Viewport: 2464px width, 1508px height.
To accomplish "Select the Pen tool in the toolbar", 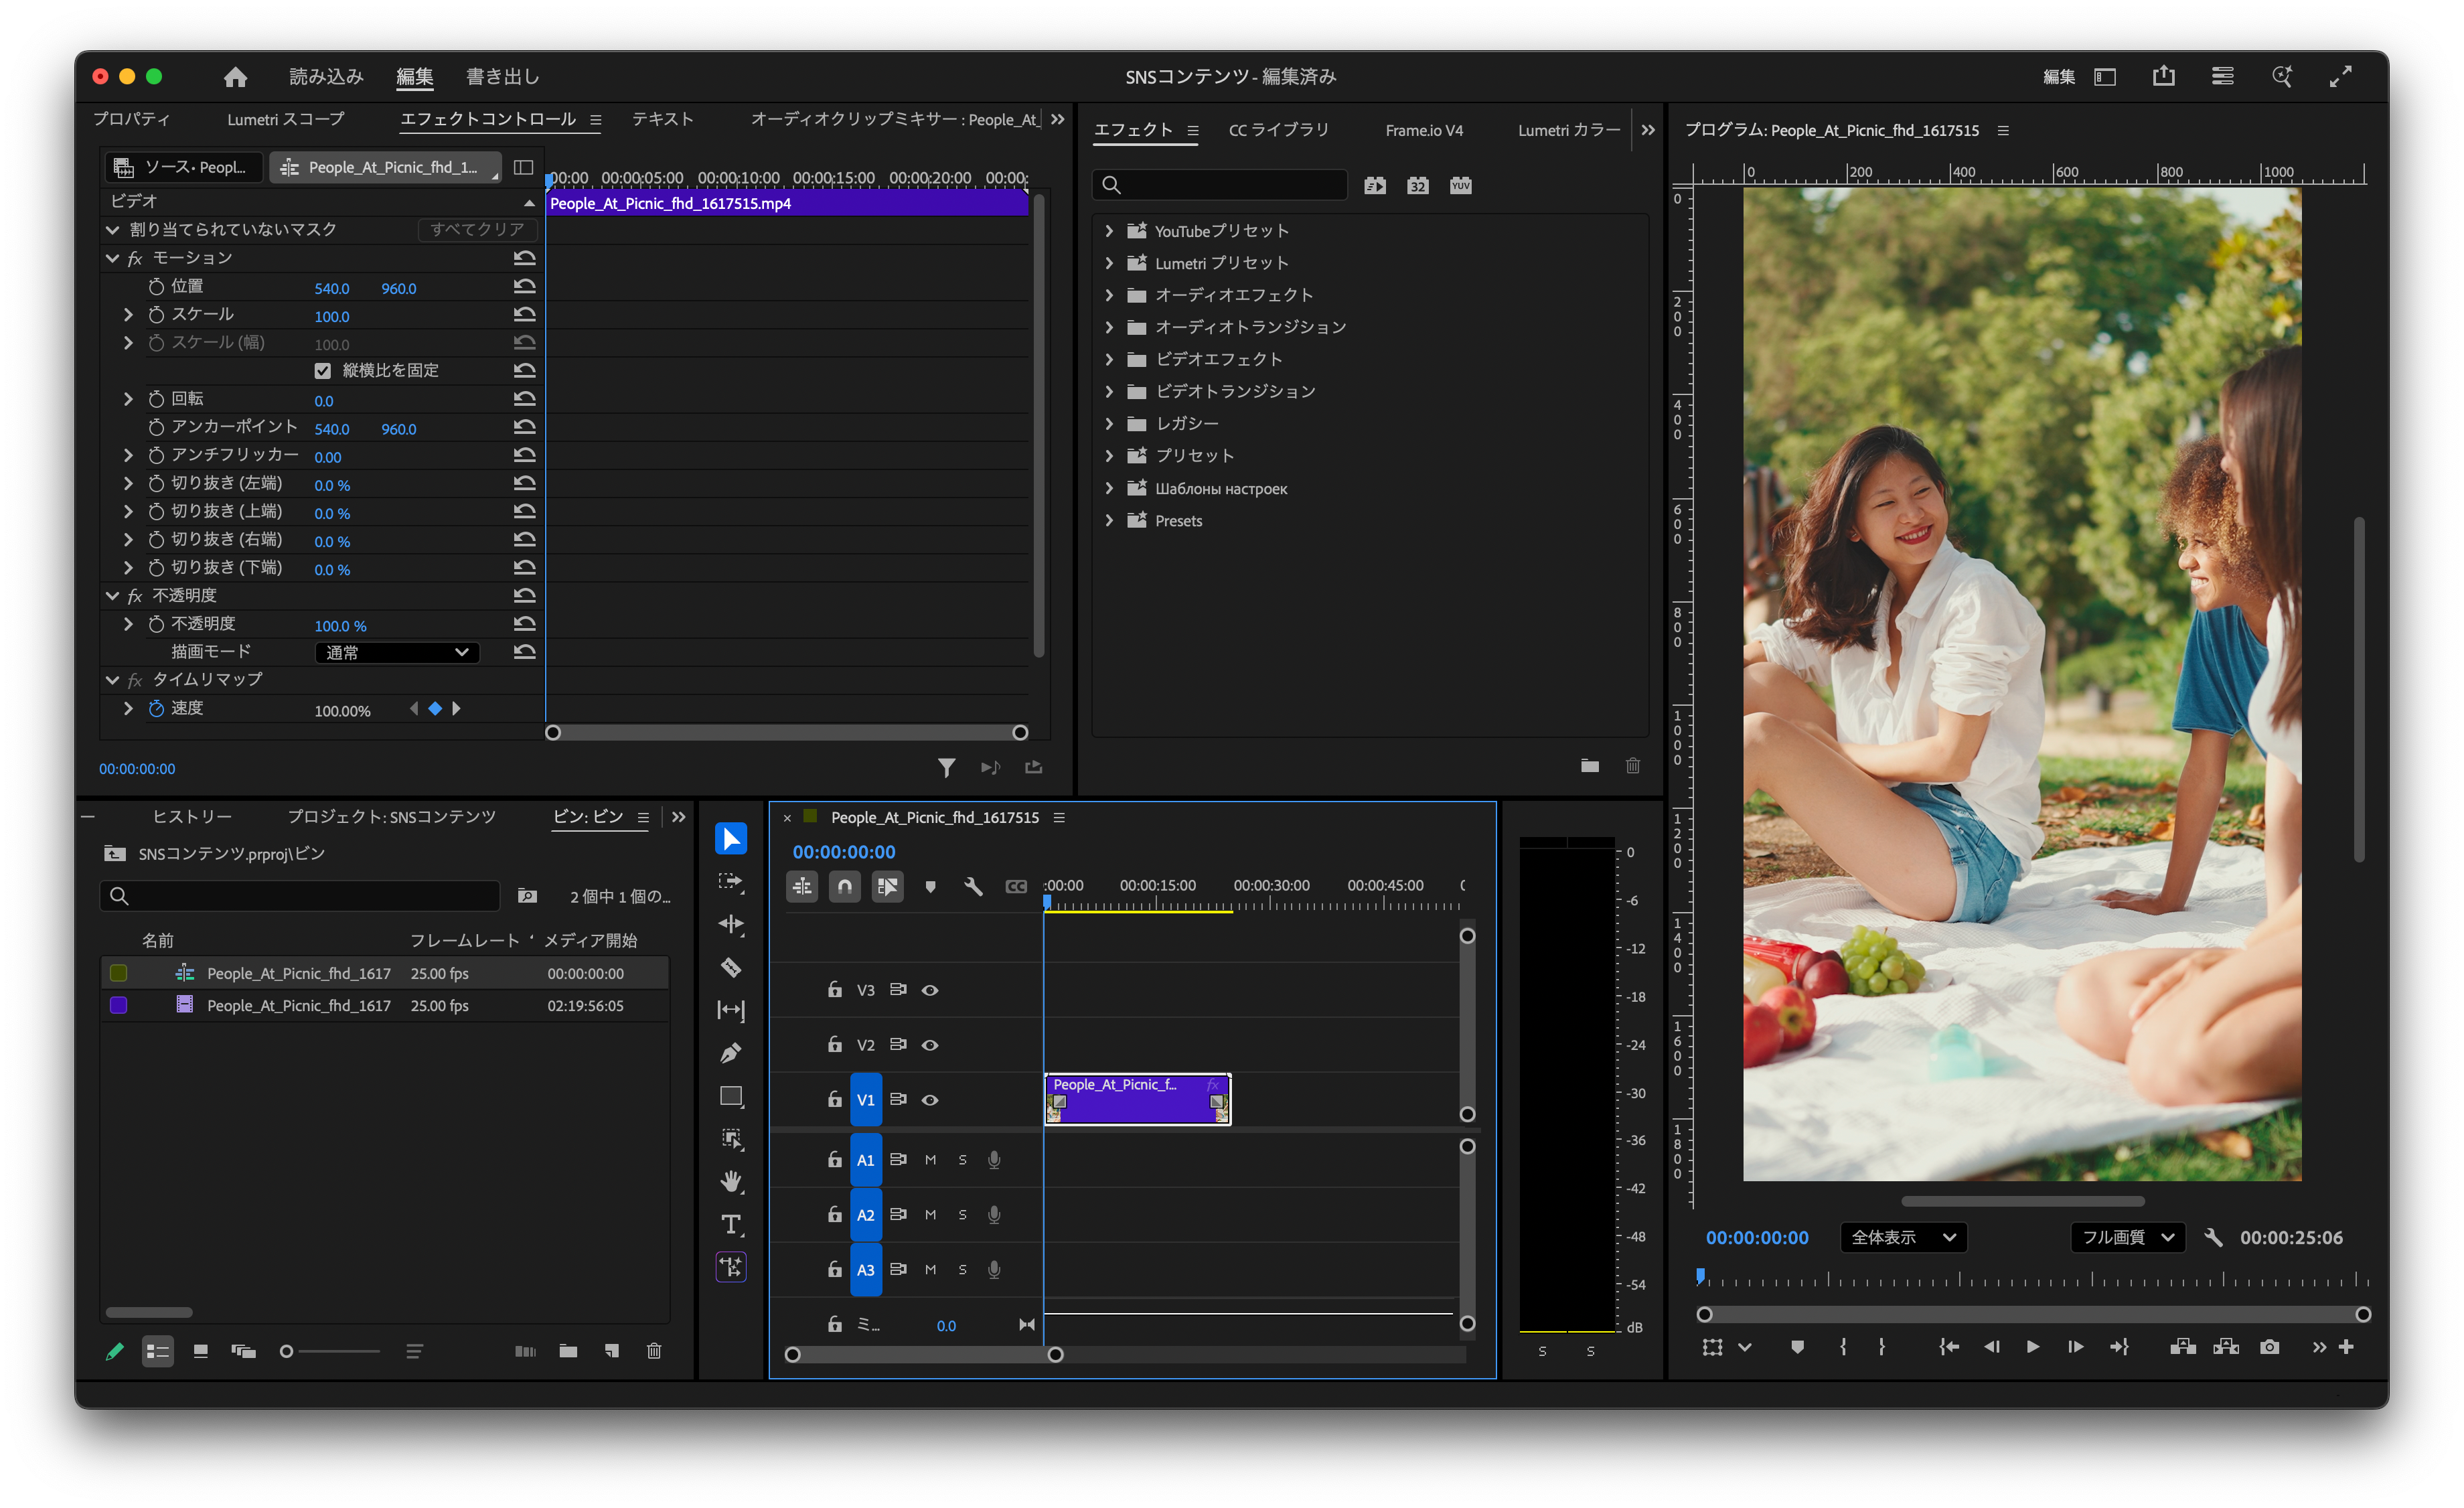I will click(x=731, y=1053).
